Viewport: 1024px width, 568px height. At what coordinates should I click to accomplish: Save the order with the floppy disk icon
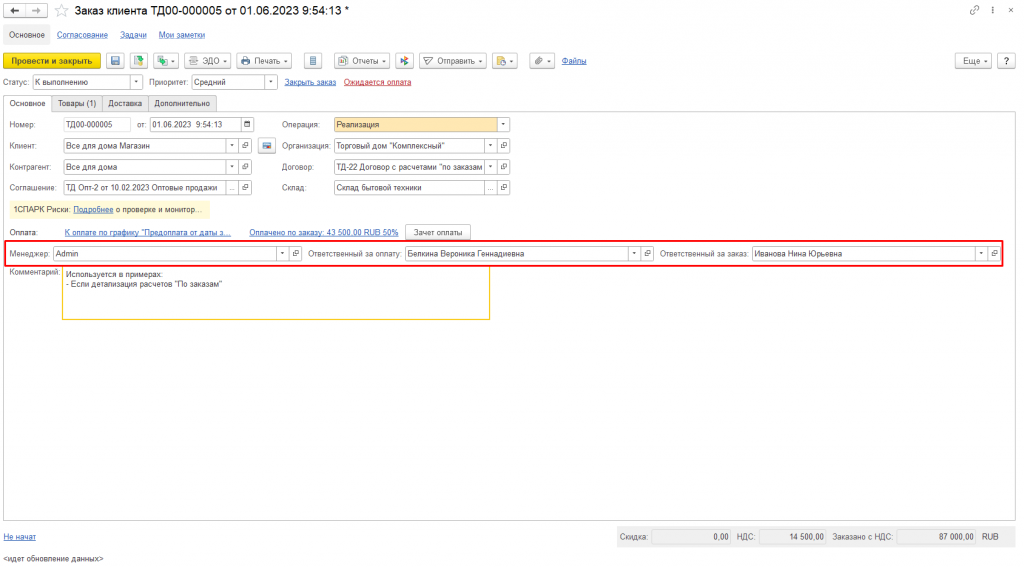(115, 61)
